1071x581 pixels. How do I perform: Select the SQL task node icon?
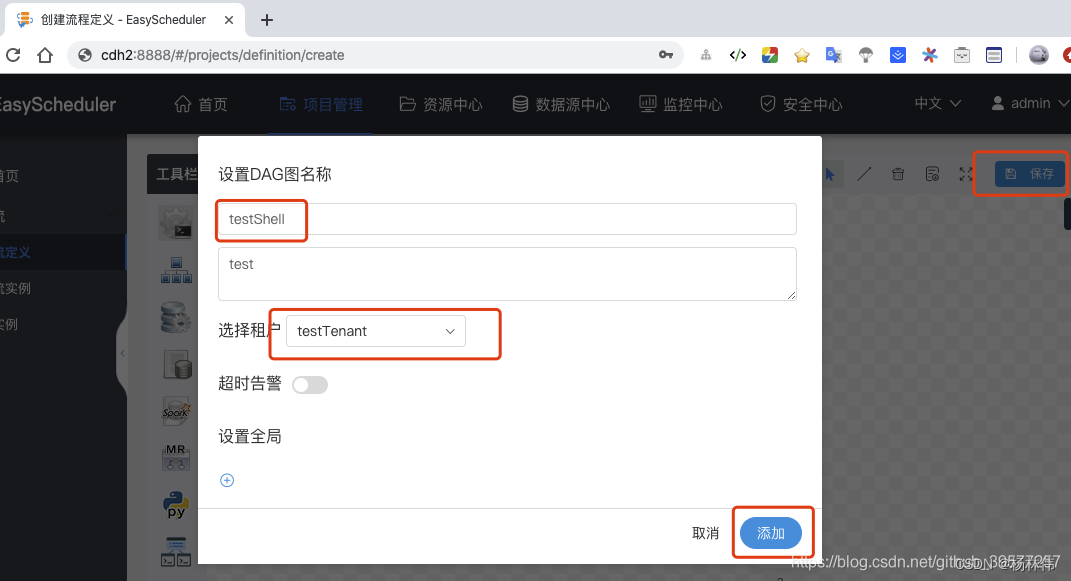178,365
